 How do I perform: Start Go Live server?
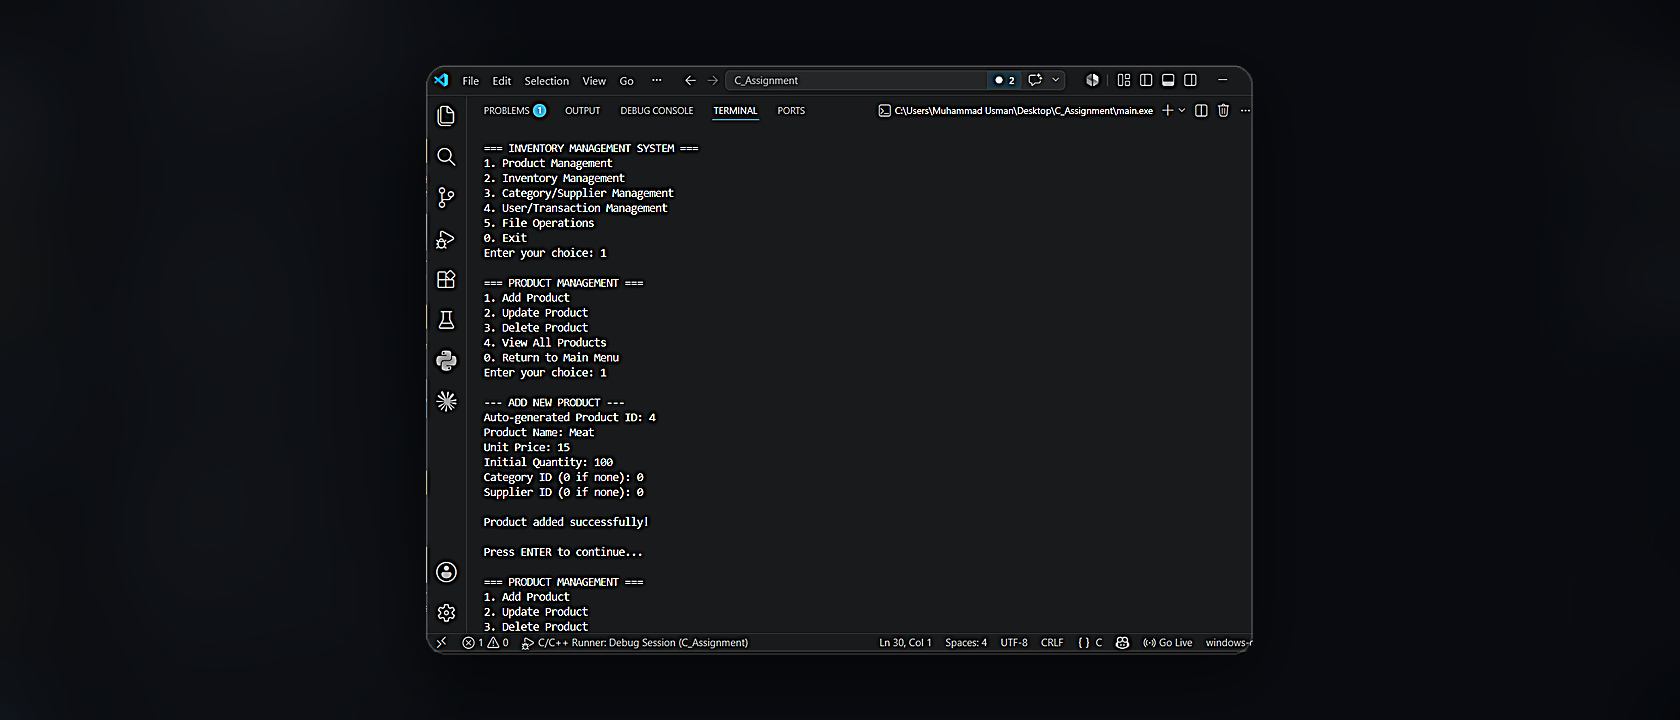[x=1167, y=643]
